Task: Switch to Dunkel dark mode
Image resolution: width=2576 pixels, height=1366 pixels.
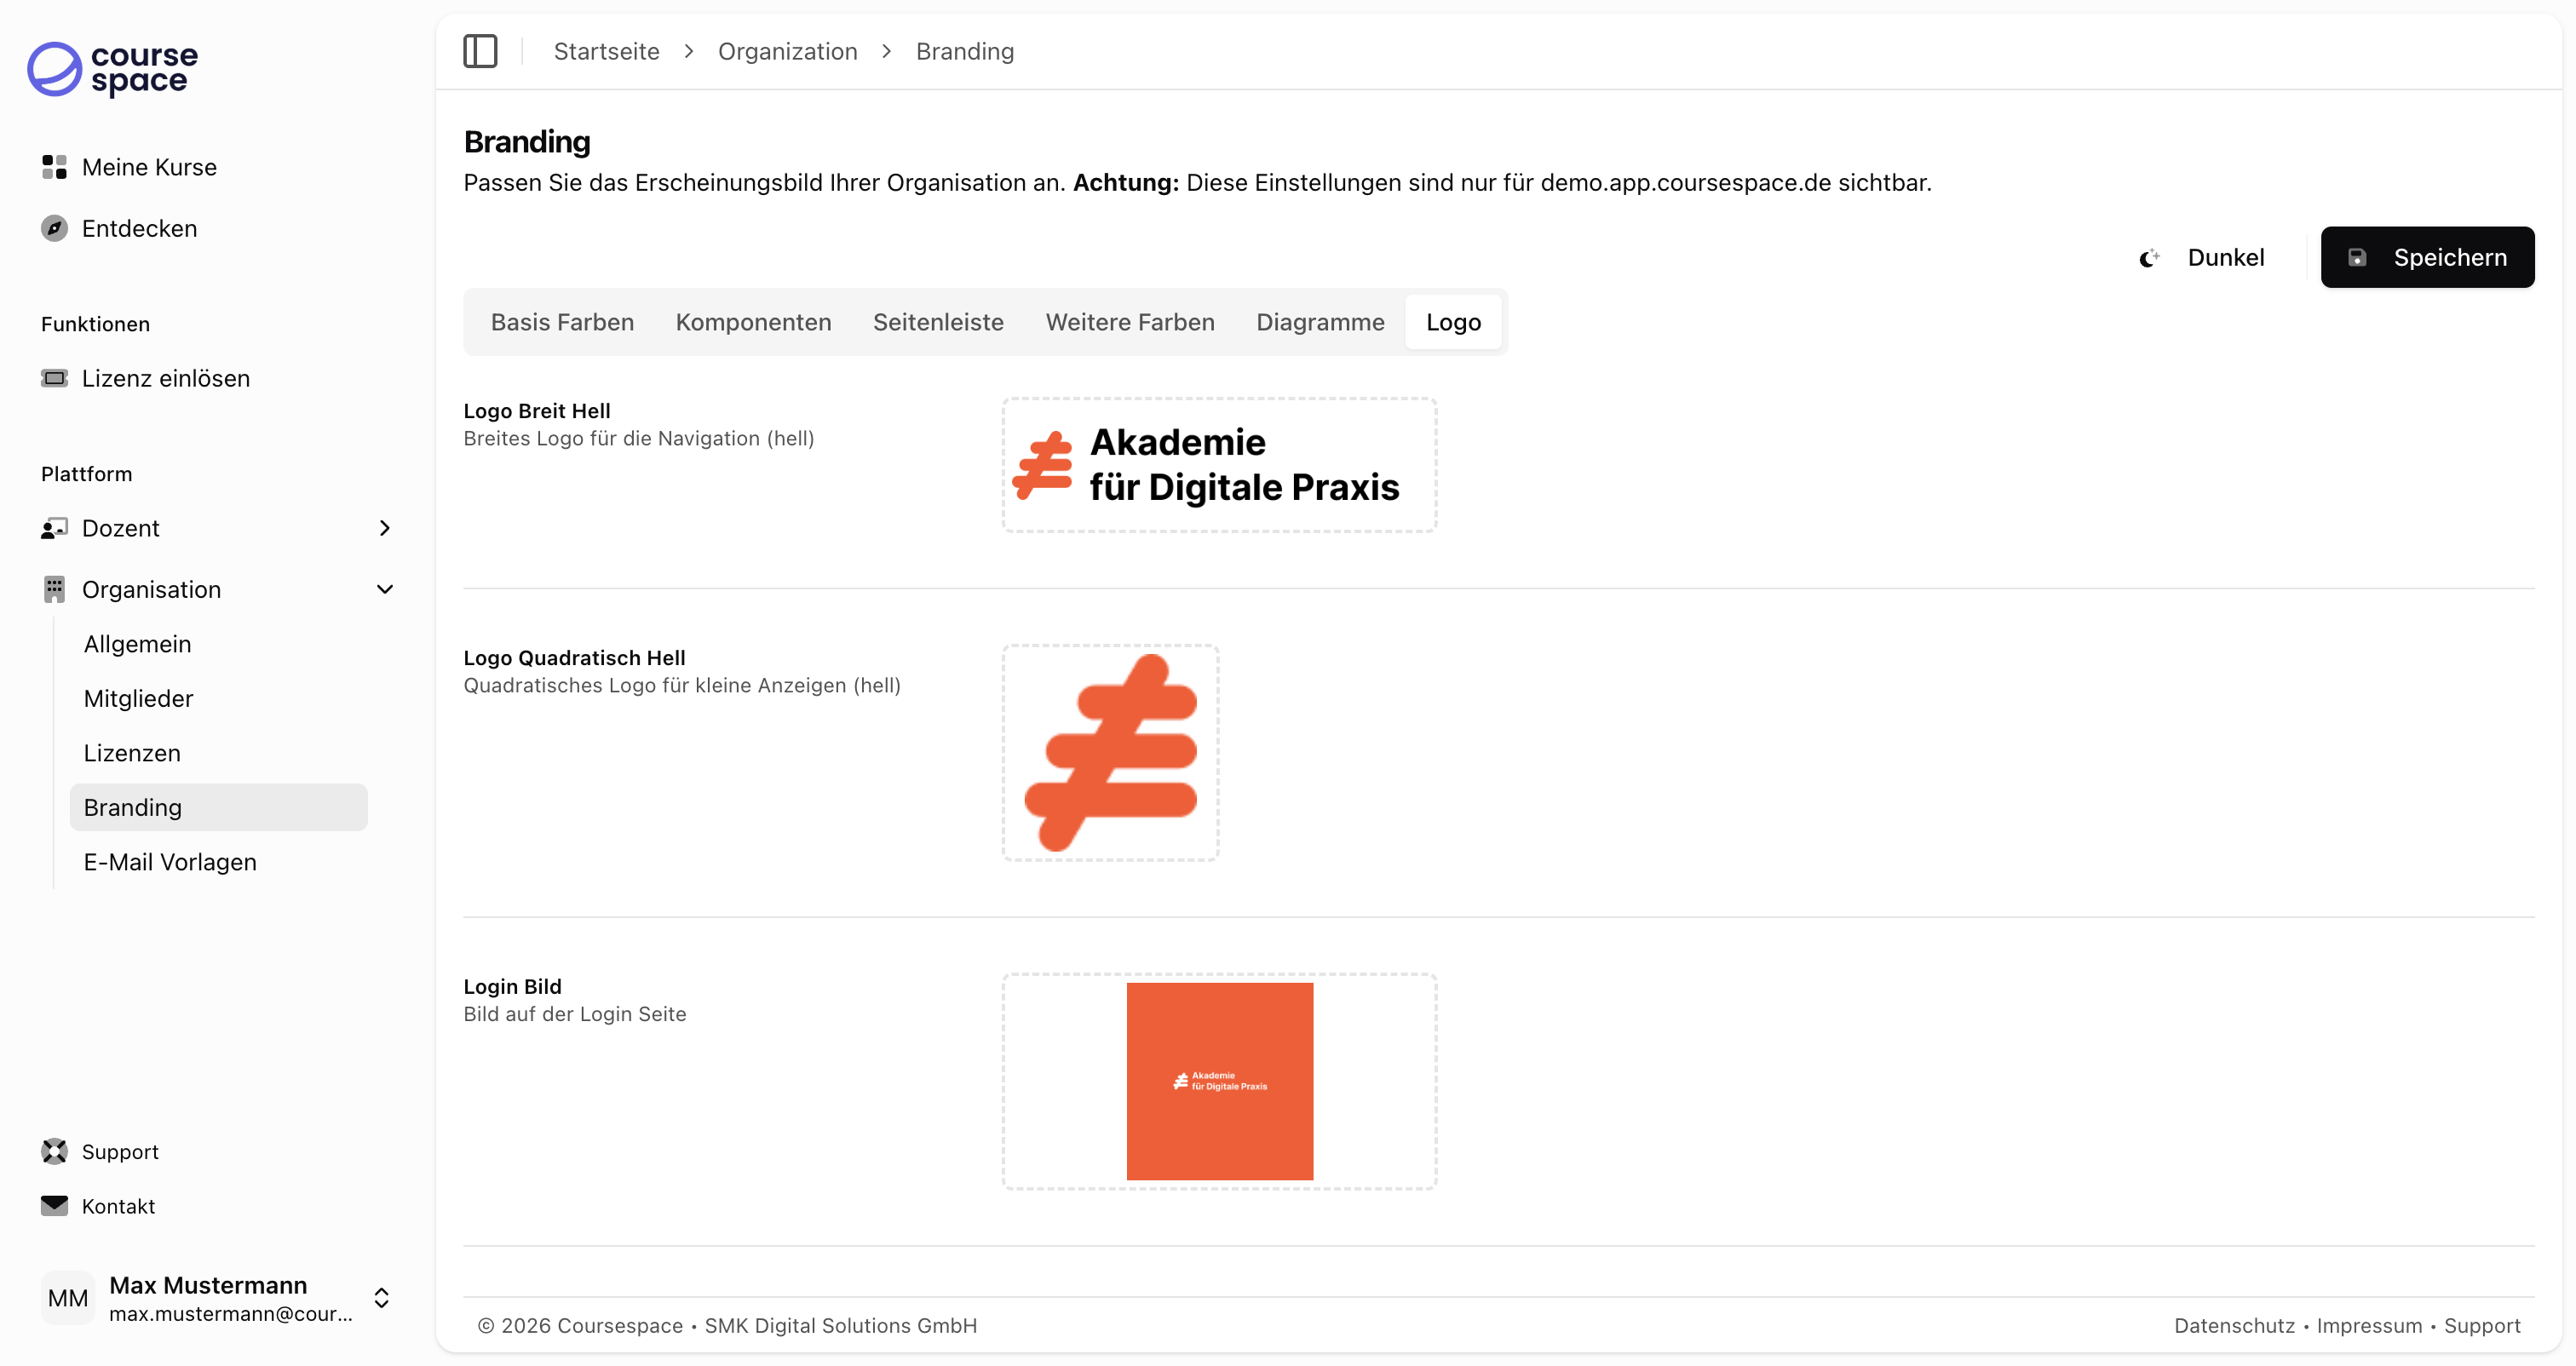Action: pyautogui.click(x=2203, y=258)
